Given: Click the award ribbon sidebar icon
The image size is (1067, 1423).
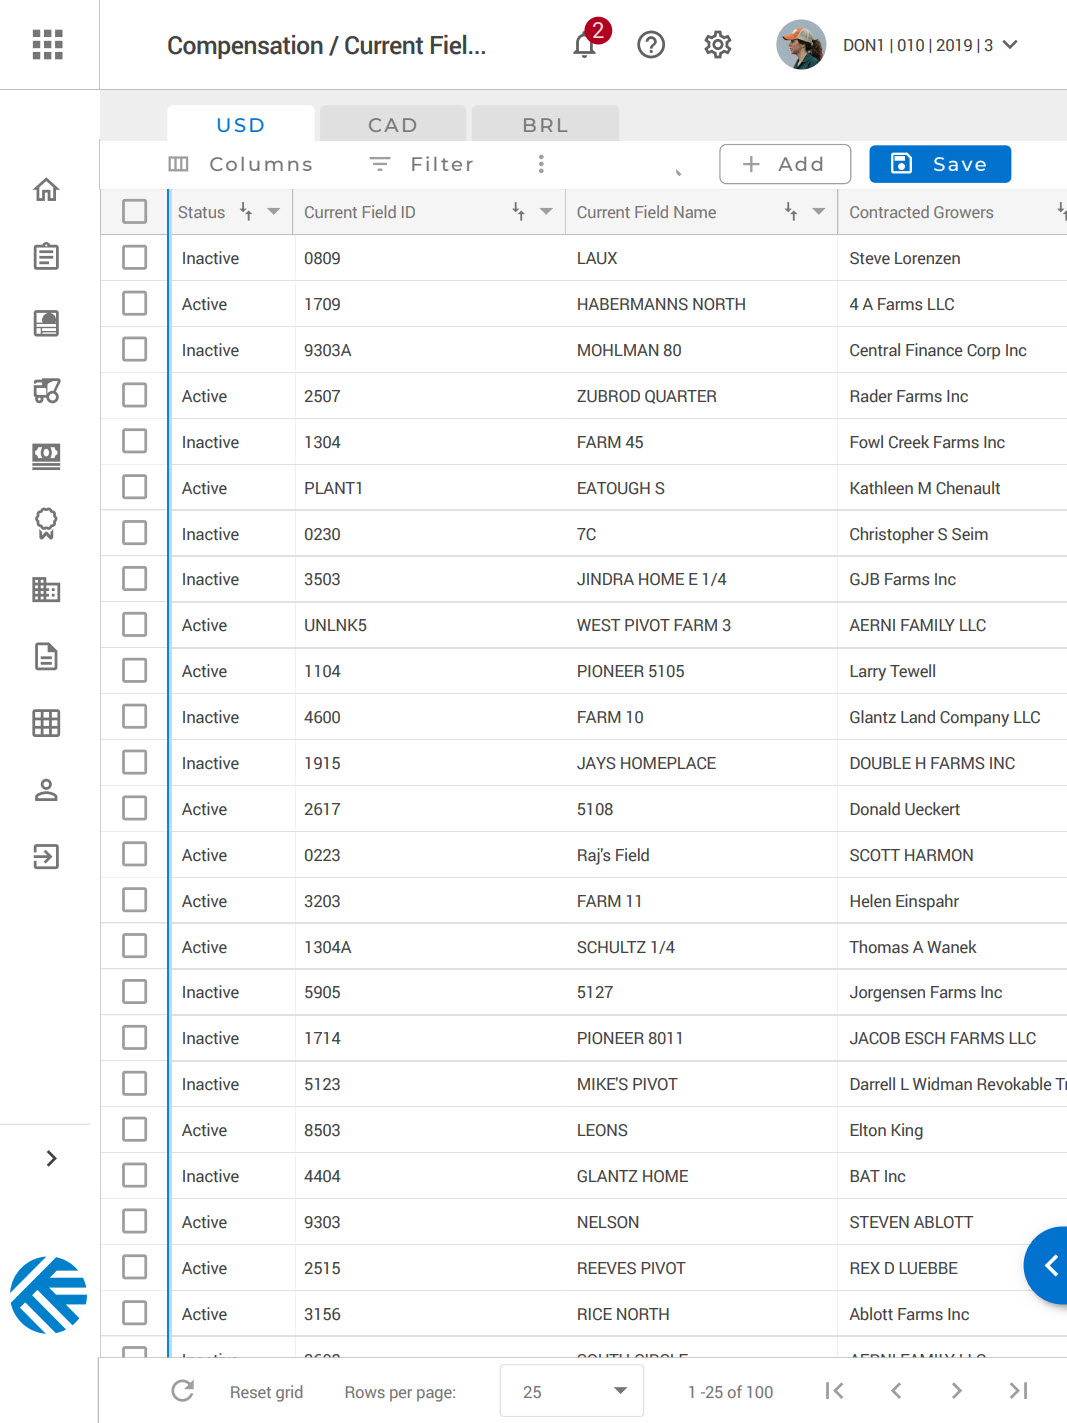Looking at the screenshot, I should coord(46,523).
